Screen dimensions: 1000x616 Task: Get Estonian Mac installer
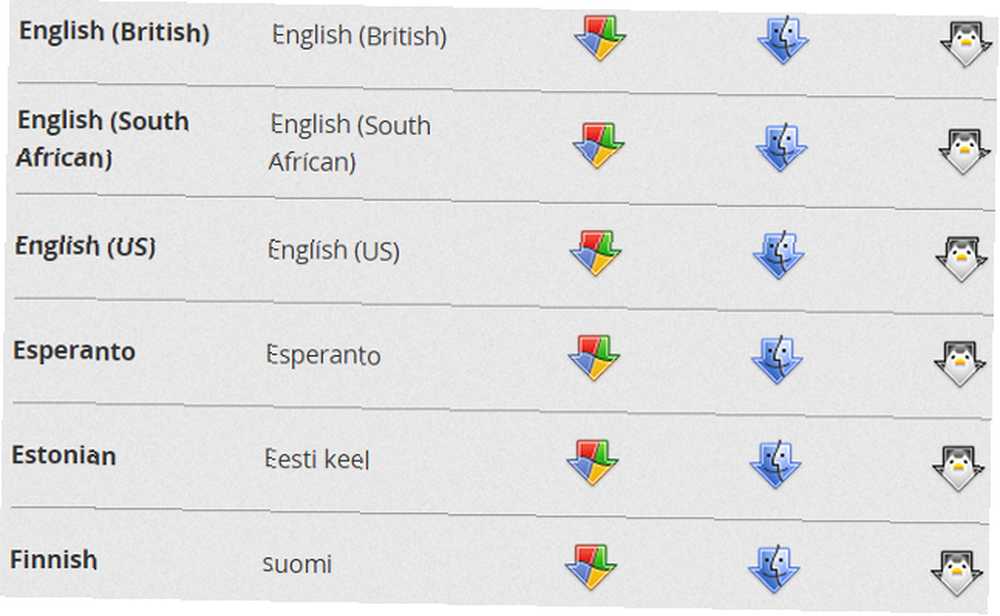[x=776, y=465]
